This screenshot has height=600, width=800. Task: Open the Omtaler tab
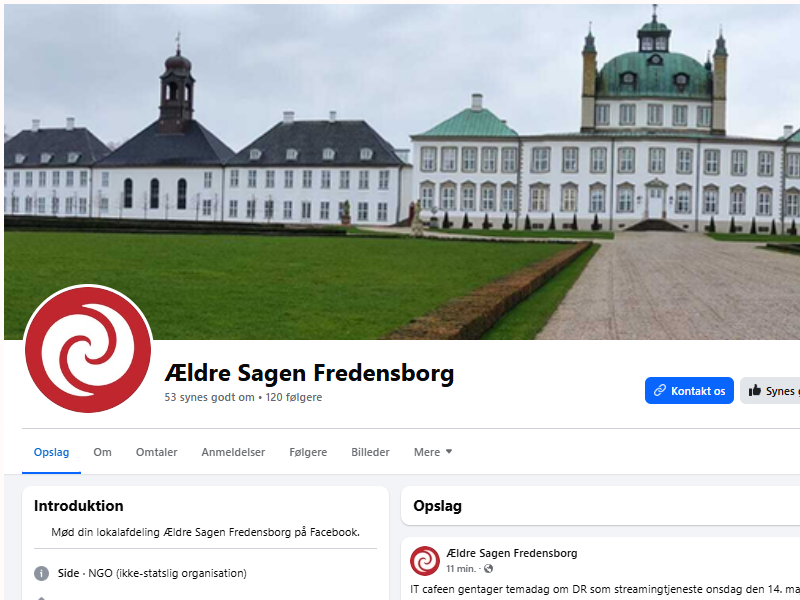pyautogui.click(x=156, y=452)
